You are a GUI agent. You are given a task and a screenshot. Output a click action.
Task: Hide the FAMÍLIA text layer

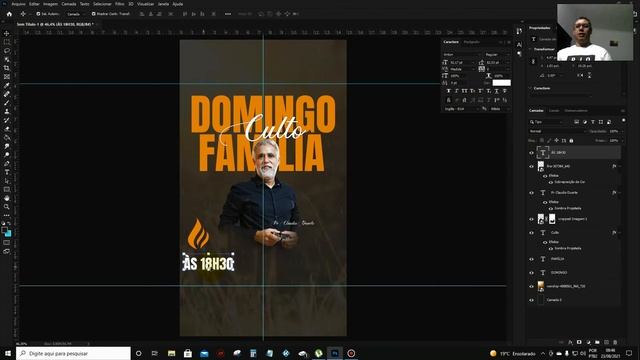531,259
